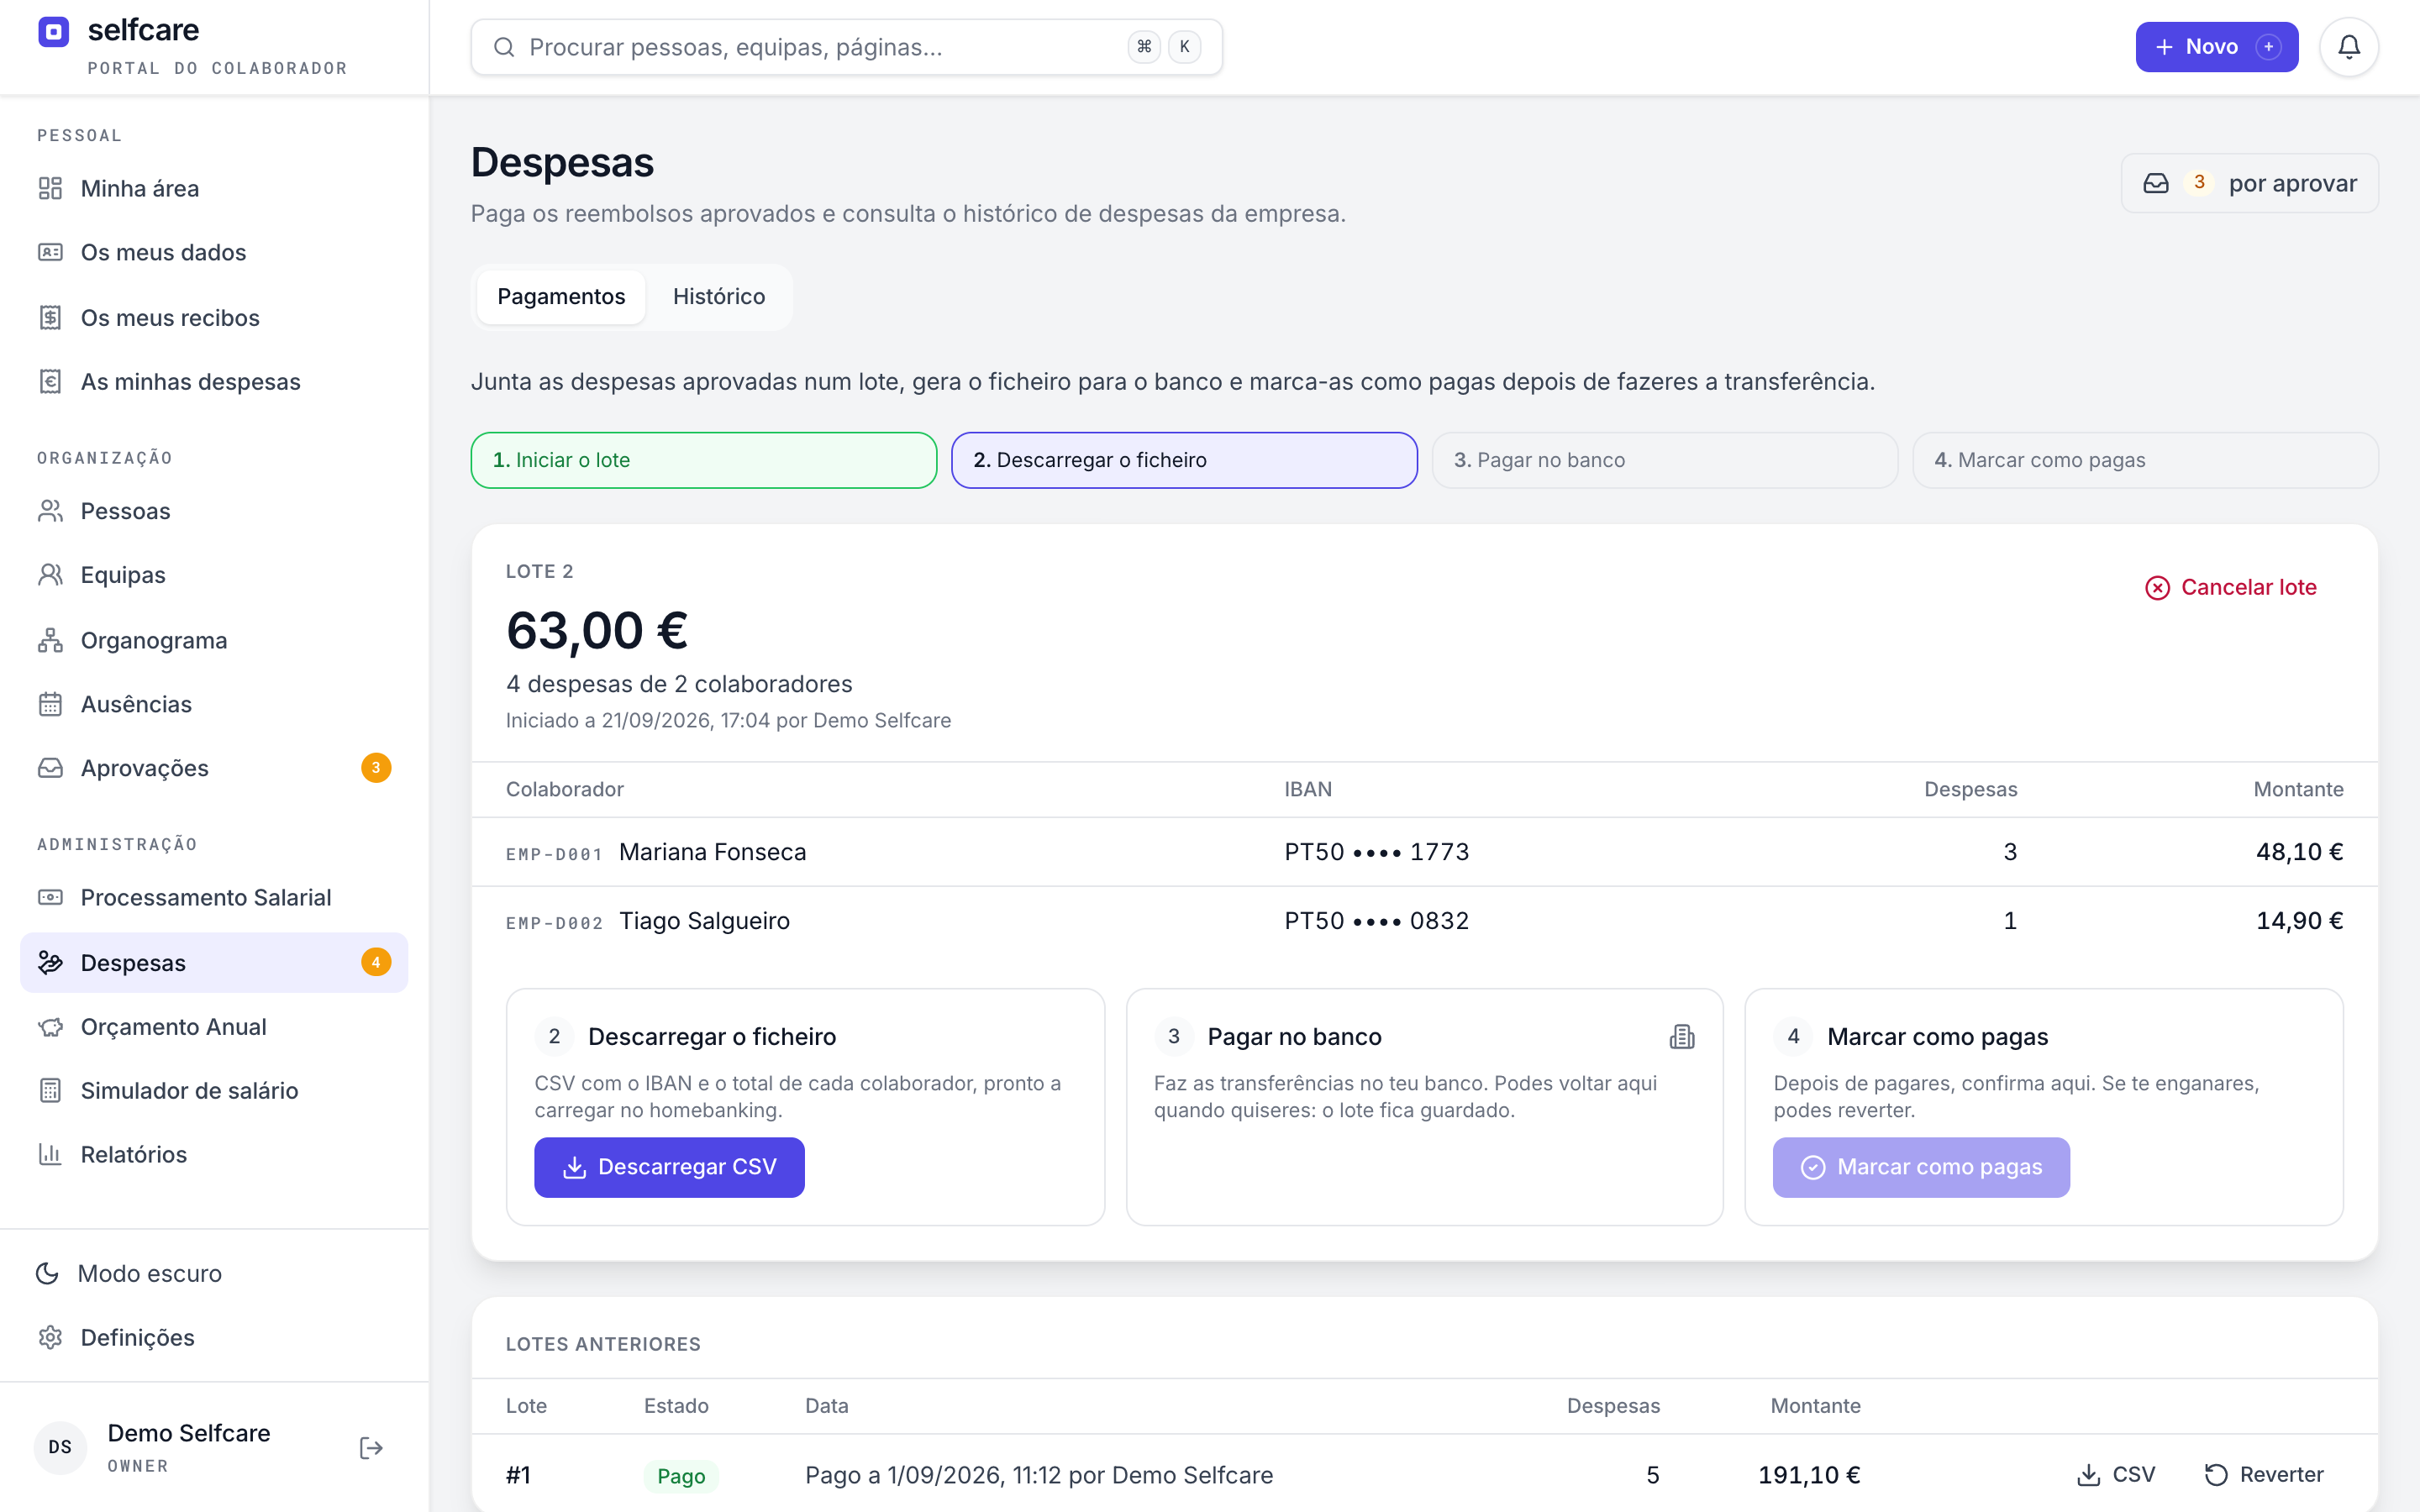Open Orçamento Anual
2420x1512 pixels.
(214, 1027)
